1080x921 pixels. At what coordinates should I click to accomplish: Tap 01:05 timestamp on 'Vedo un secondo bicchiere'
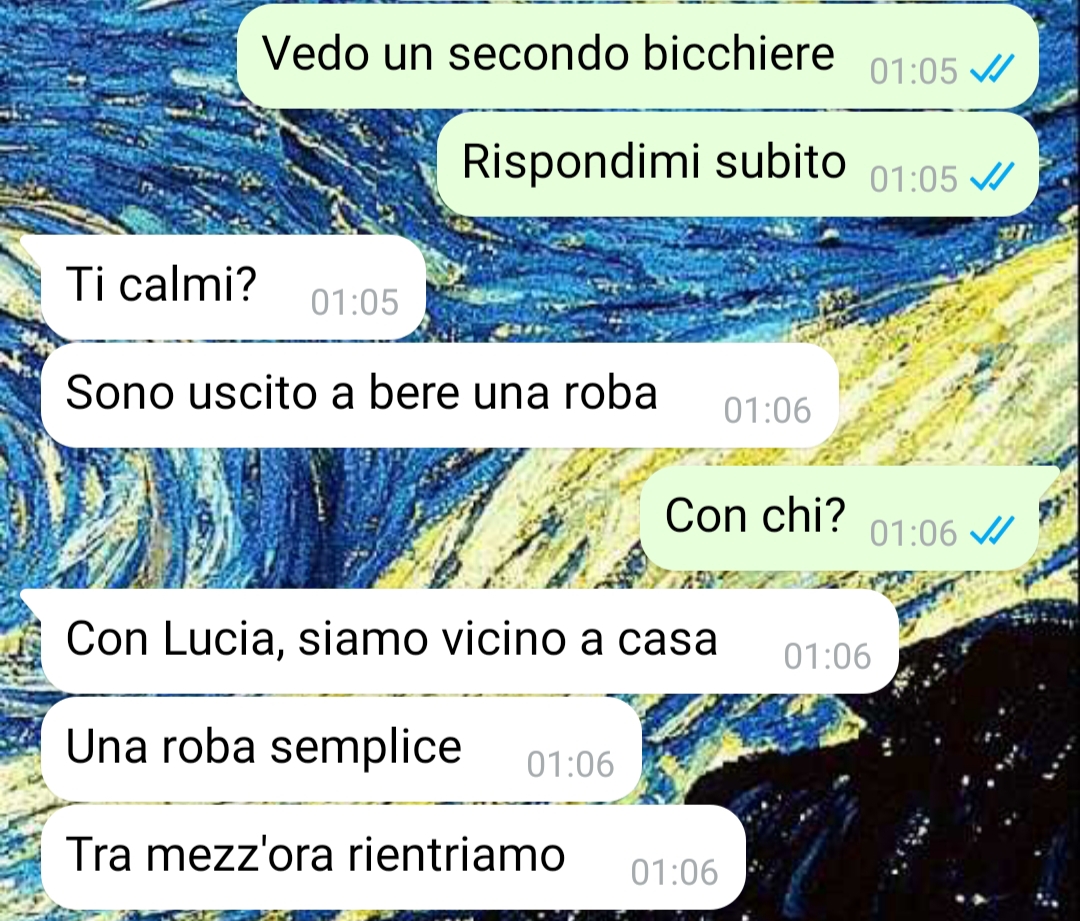[913, 71]
